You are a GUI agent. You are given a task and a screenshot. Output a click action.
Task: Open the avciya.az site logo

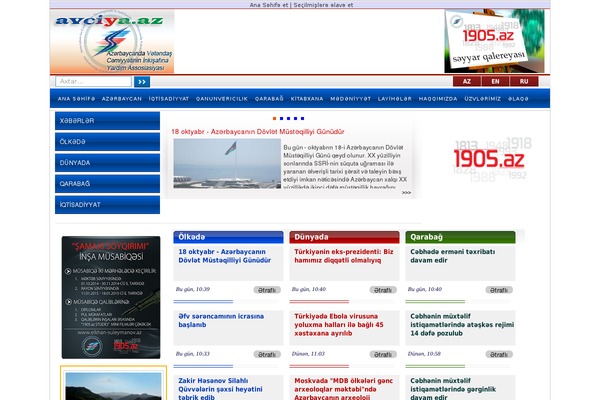point(112,42)
